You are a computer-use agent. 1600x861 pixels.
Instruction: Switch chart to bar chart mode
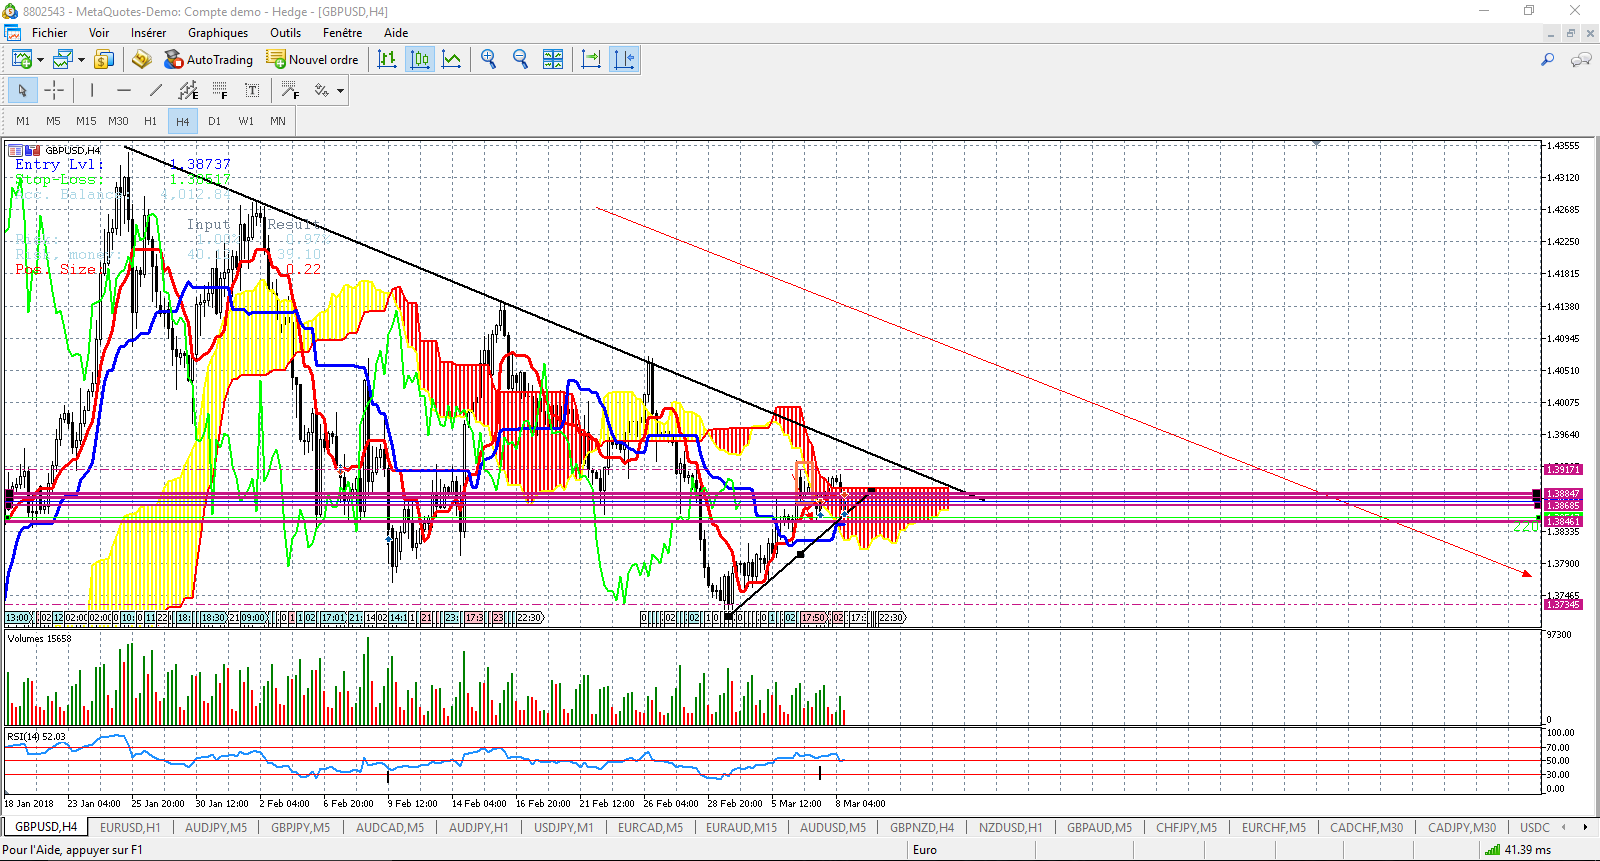[387, 59]
